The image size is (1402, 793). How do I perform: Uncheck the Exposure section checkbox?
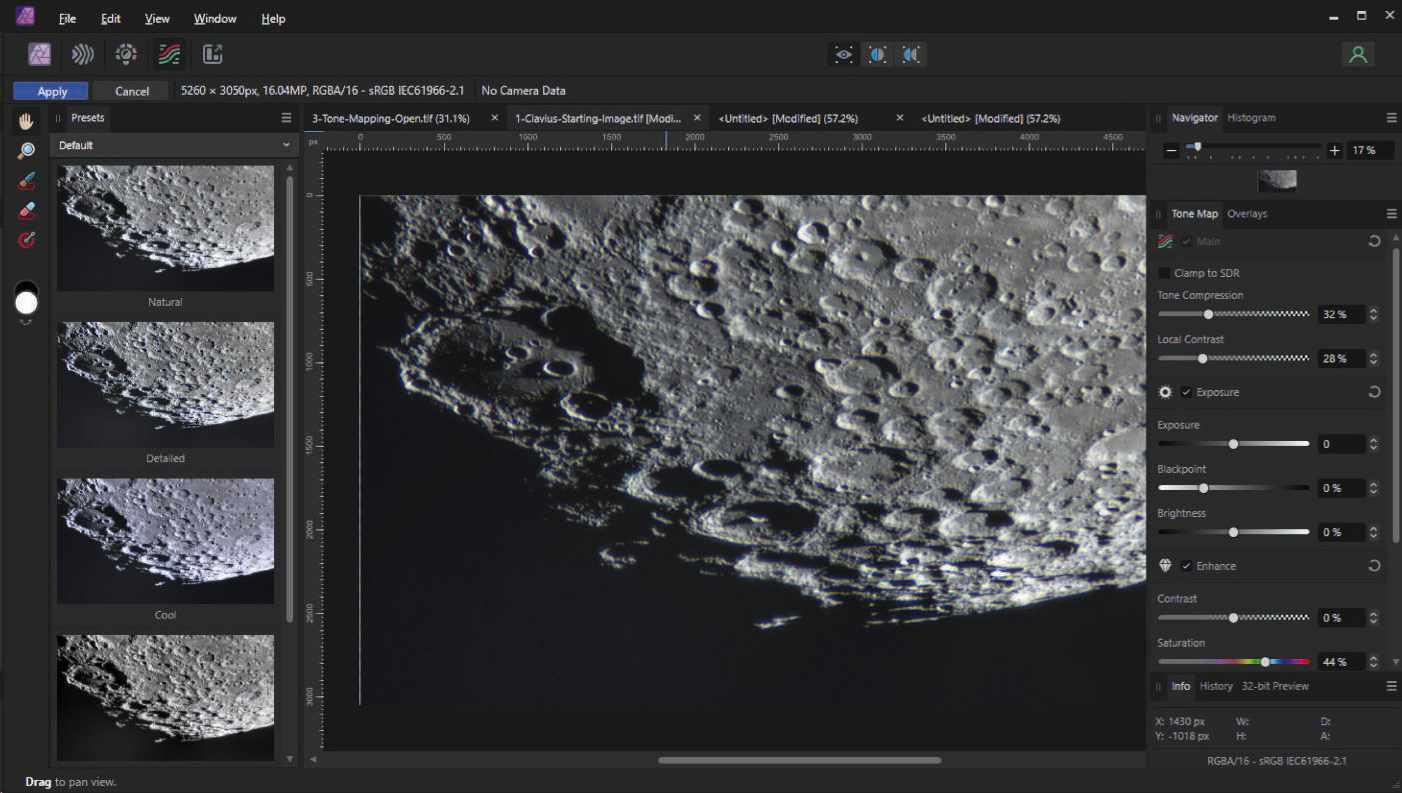tap(1186, 392)
